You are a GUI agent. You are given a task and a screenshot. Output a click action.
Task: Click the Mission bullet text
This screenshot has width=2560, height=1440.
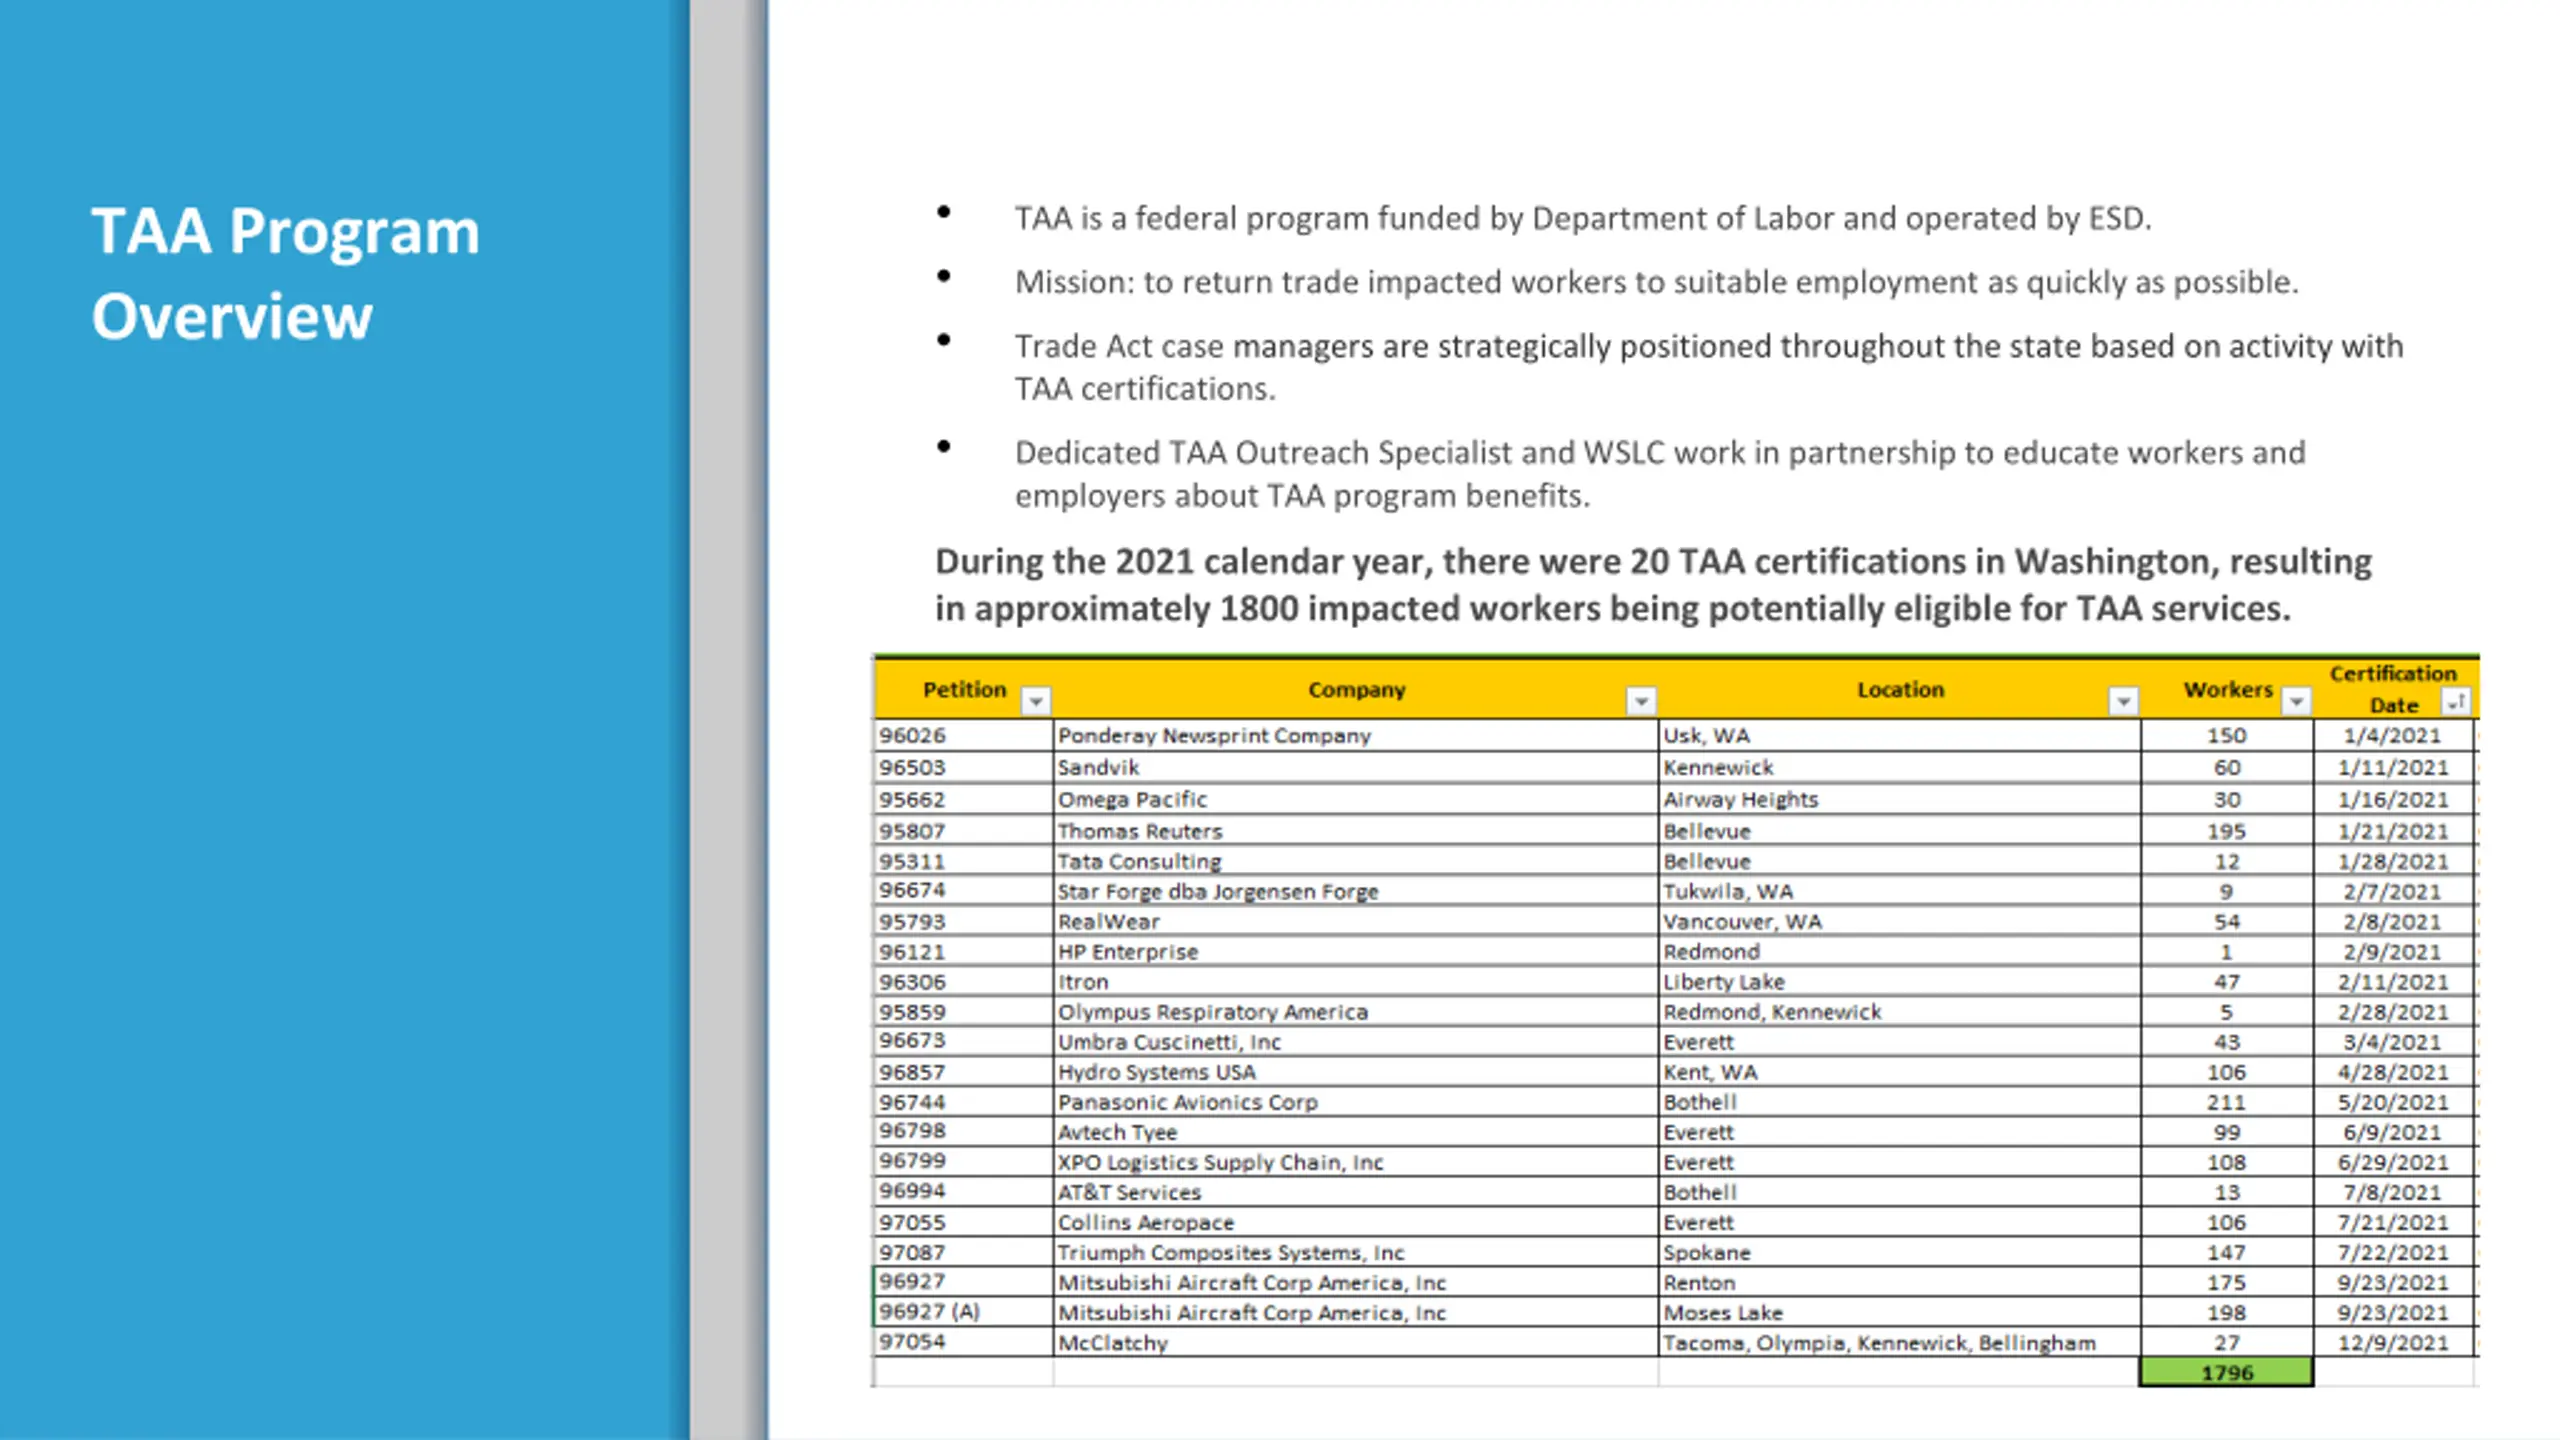(x=1656, y=282)
